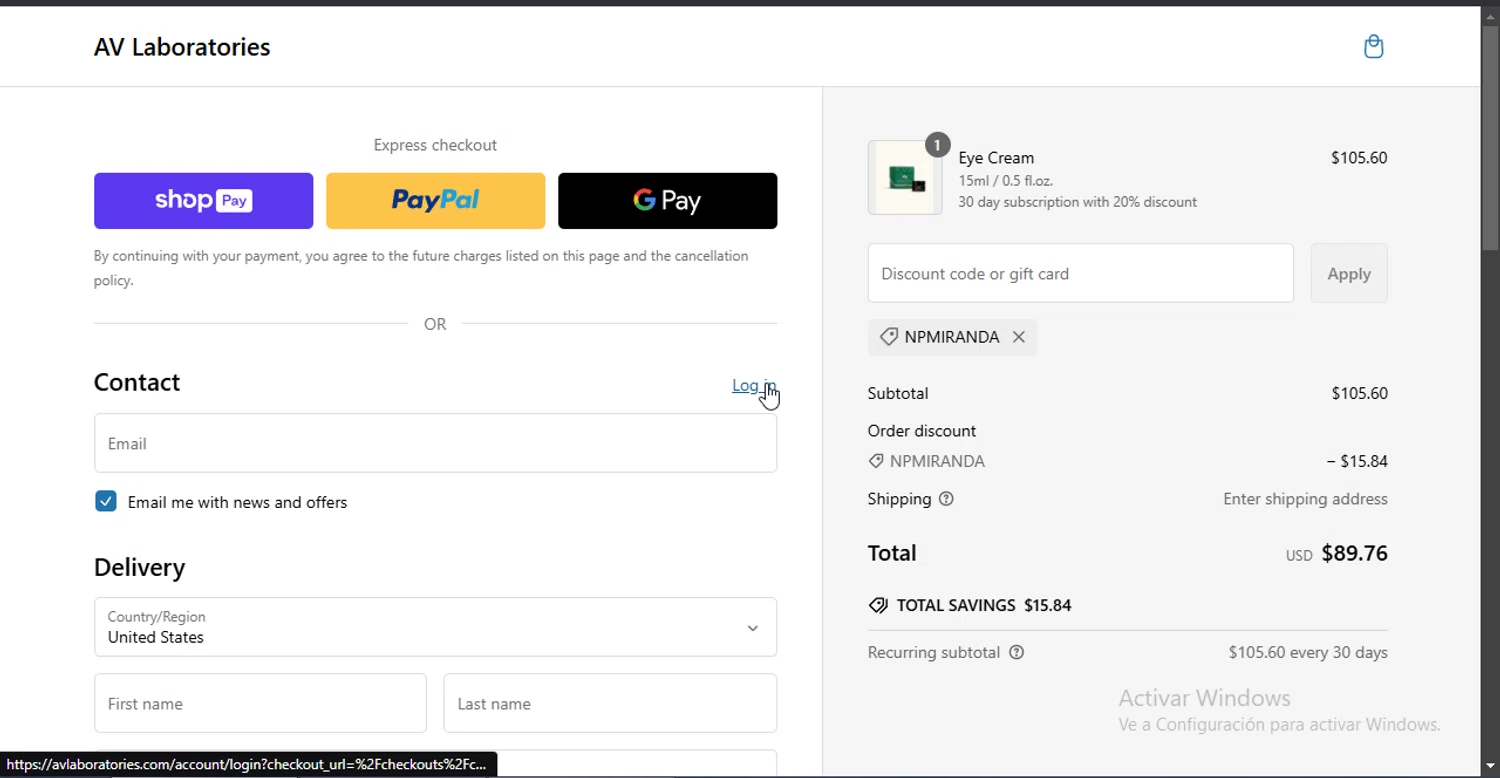Click the '$105.60 every 30 days' text
This screenshot has height=778, width=1500.
click(x=1308, y=652)
